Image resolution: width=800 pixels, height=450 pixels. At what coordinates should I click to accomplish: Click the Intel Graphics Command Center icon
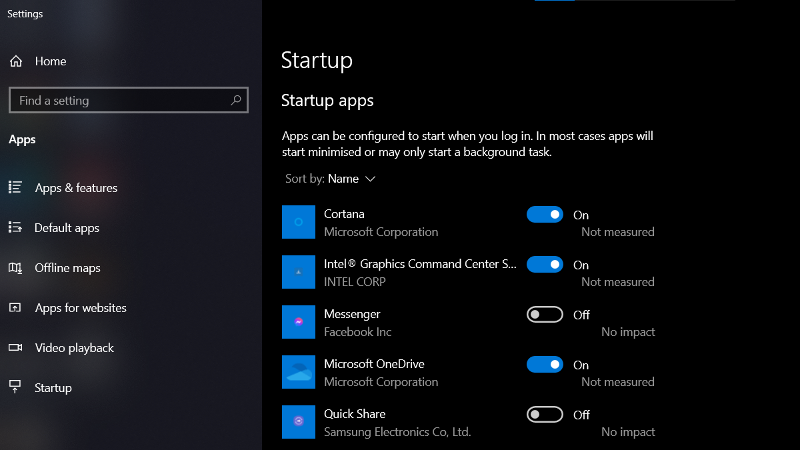298,272
